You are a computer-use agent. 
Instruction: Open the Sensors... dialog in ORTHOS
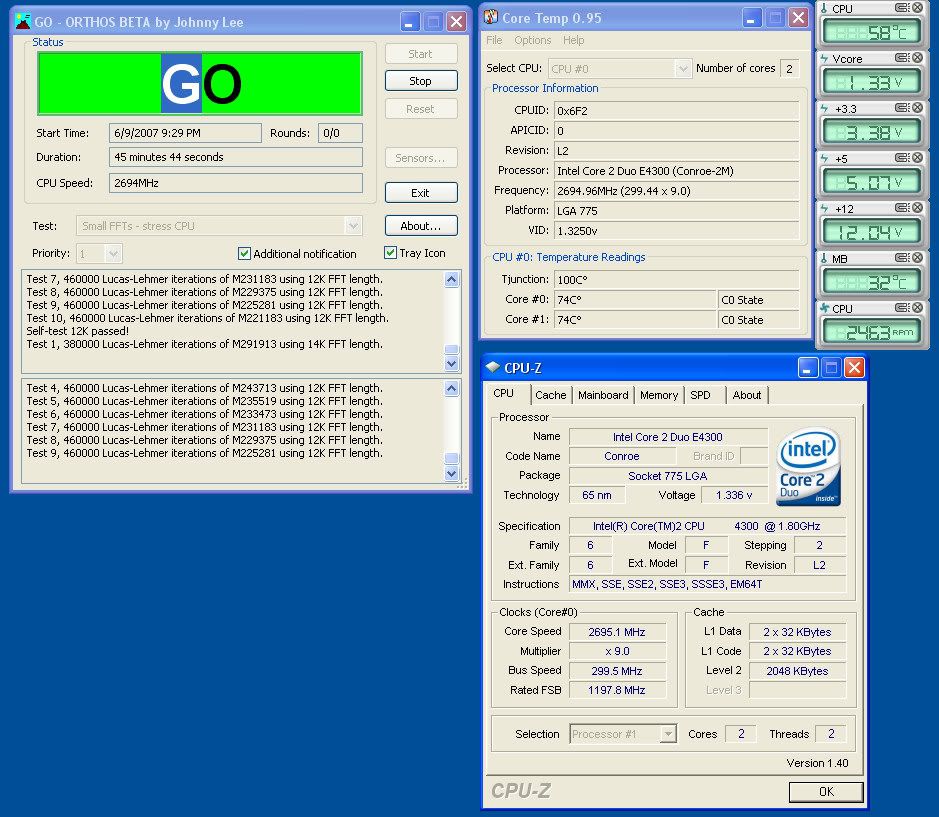click(421, 158)
